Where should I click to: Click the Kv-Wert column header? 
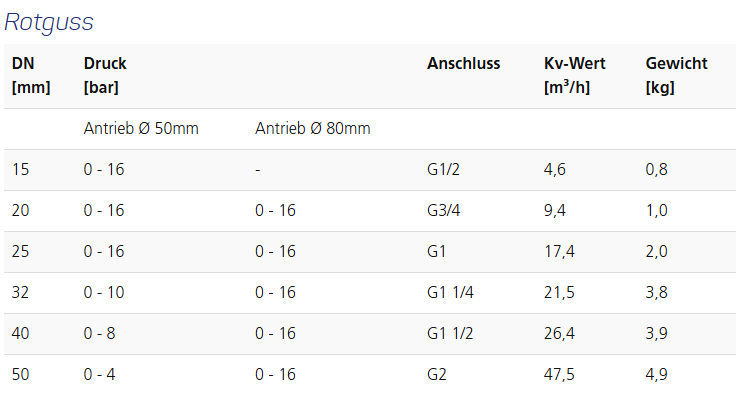[x=575, y=75]
